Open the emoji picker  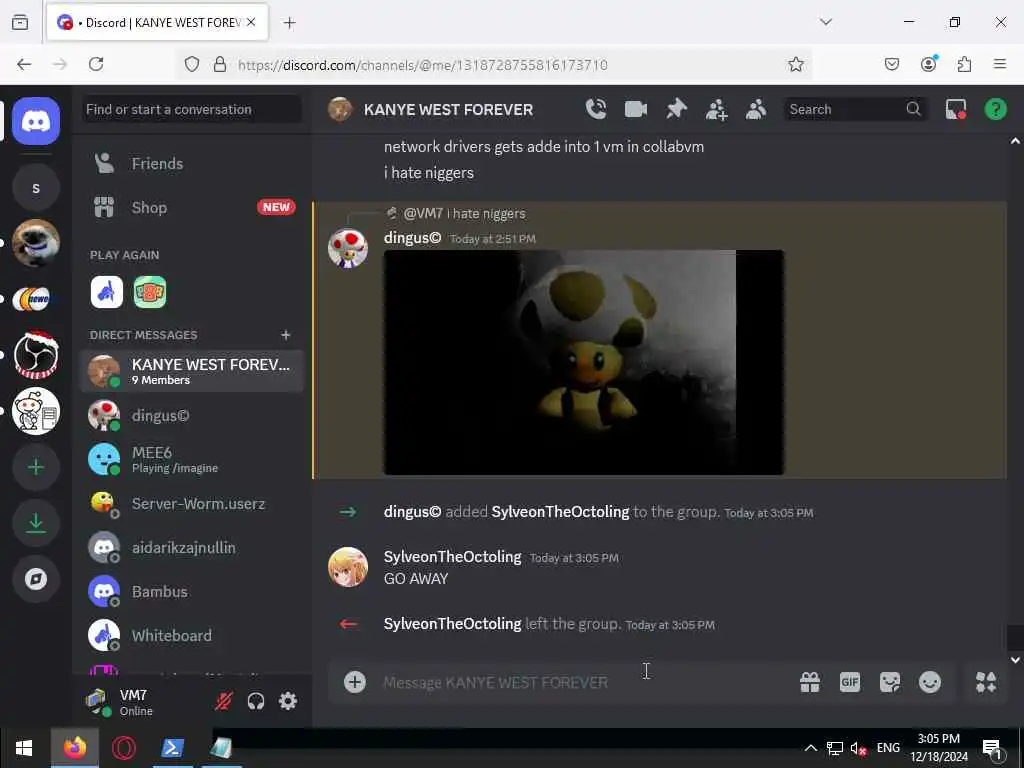[930, 682]
